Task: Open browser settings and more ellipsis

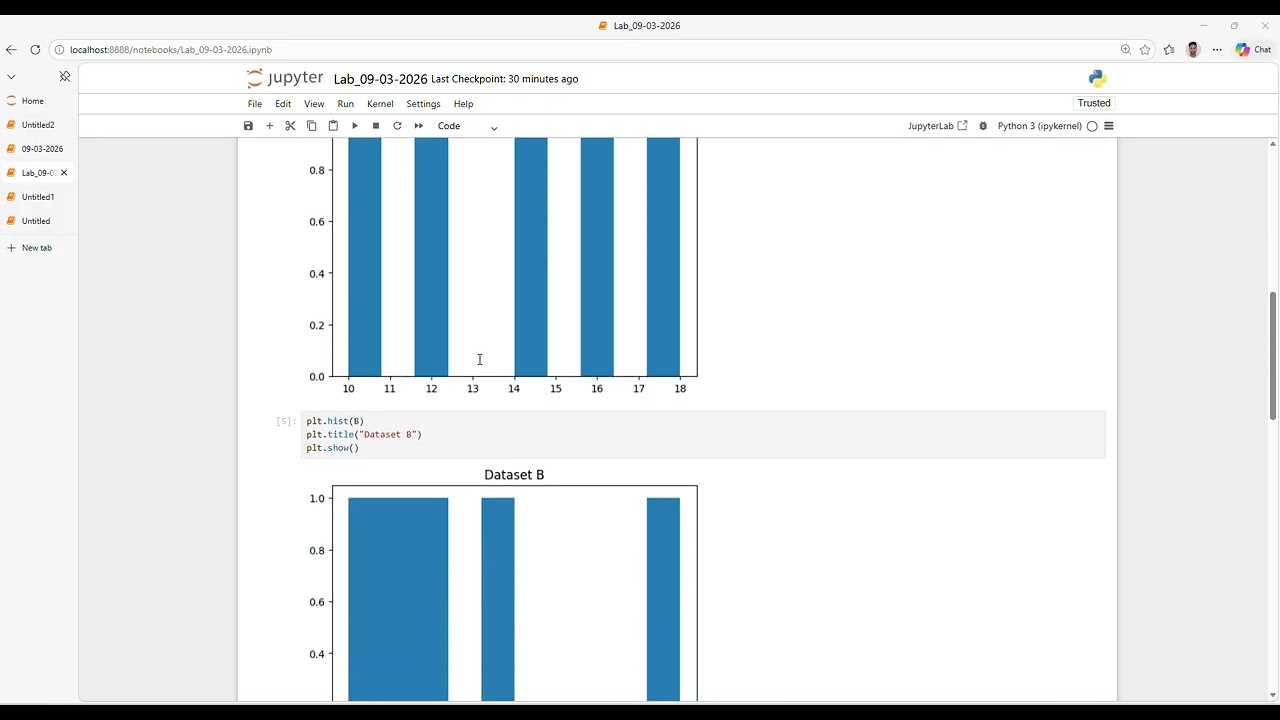Action: pyautogui.click(x=1217, y=50)
